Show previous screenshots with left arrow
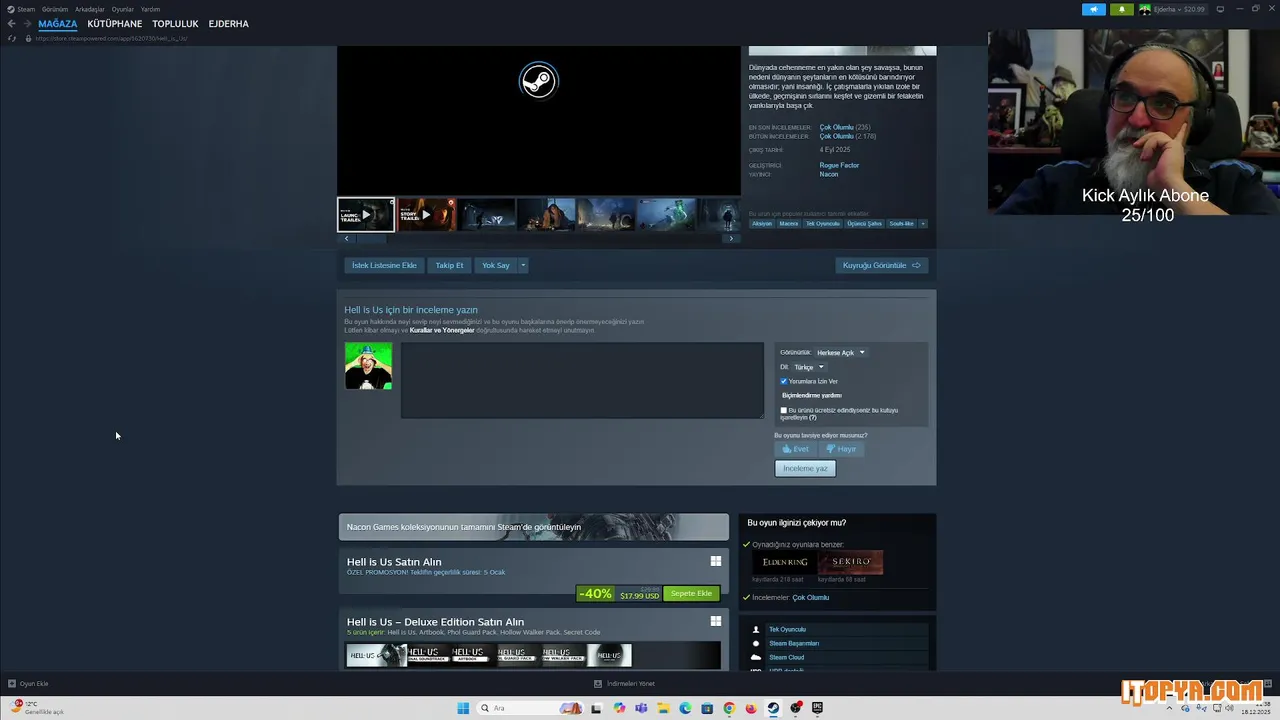Image resolution: width=1280 pixels, height=720 pixels. click(347, 238)
